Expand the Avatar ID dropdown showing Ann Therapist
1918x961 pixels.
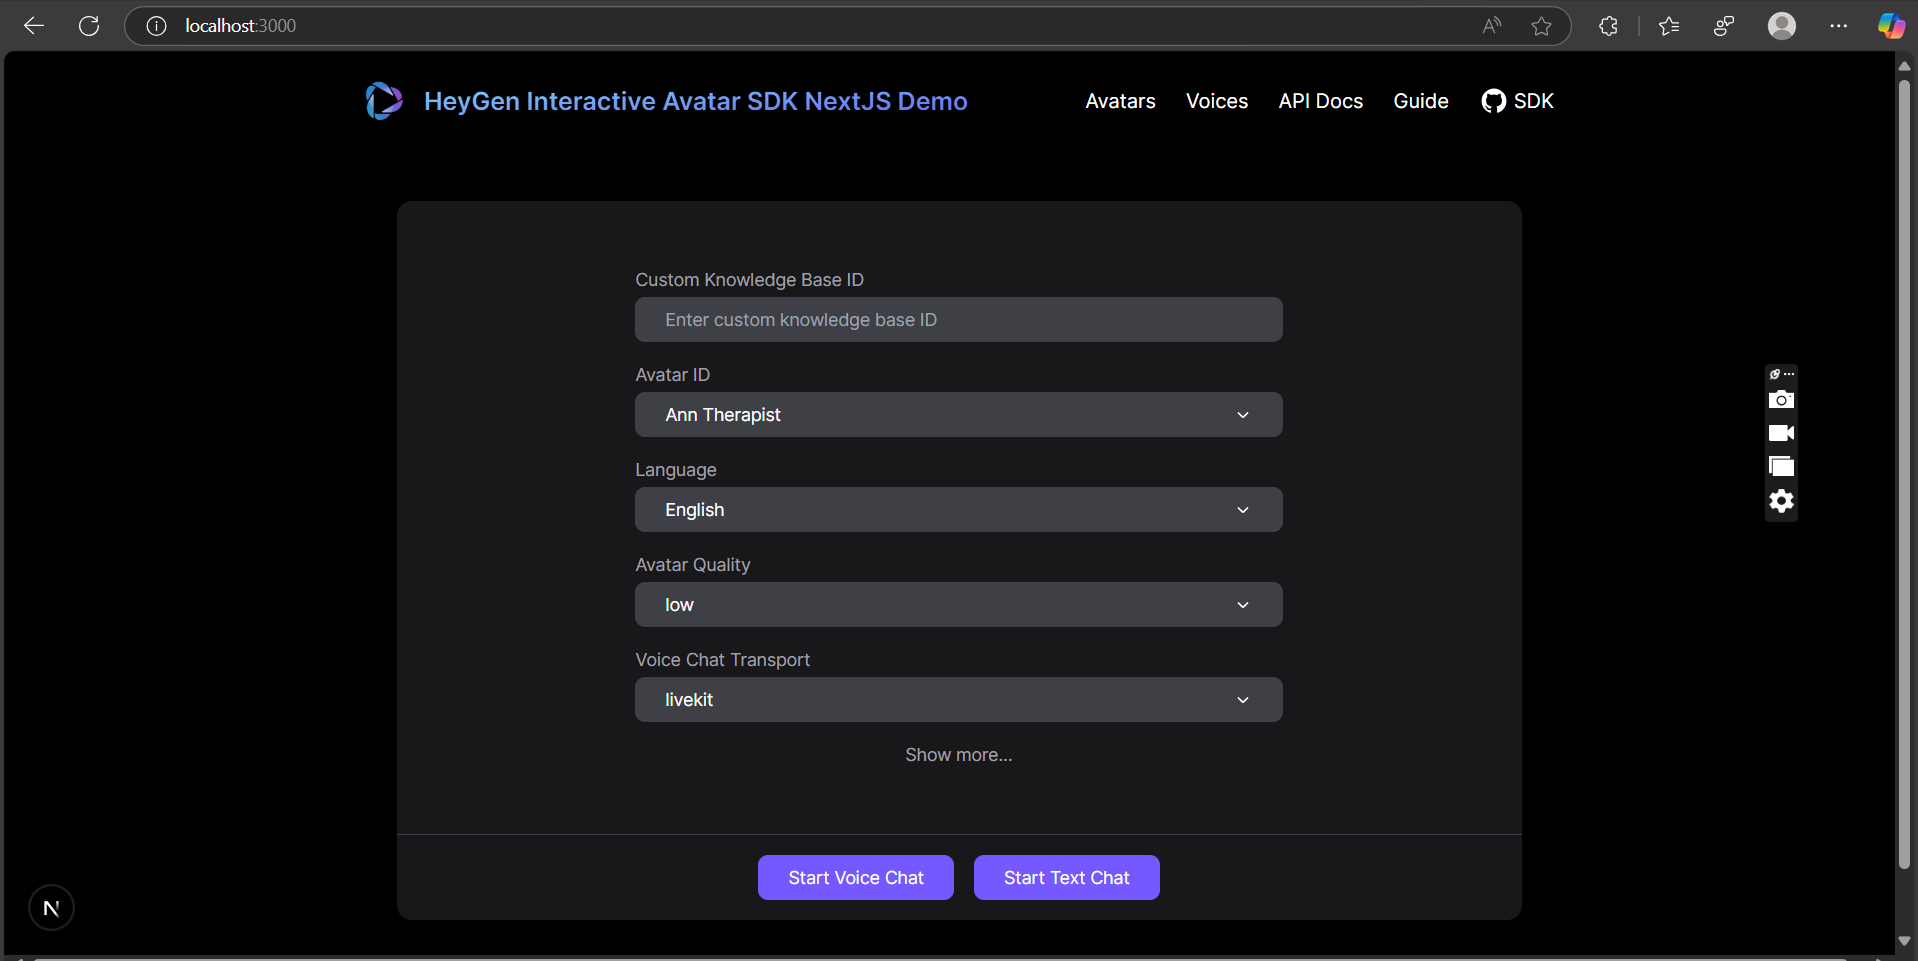click(x=959, y=415)
